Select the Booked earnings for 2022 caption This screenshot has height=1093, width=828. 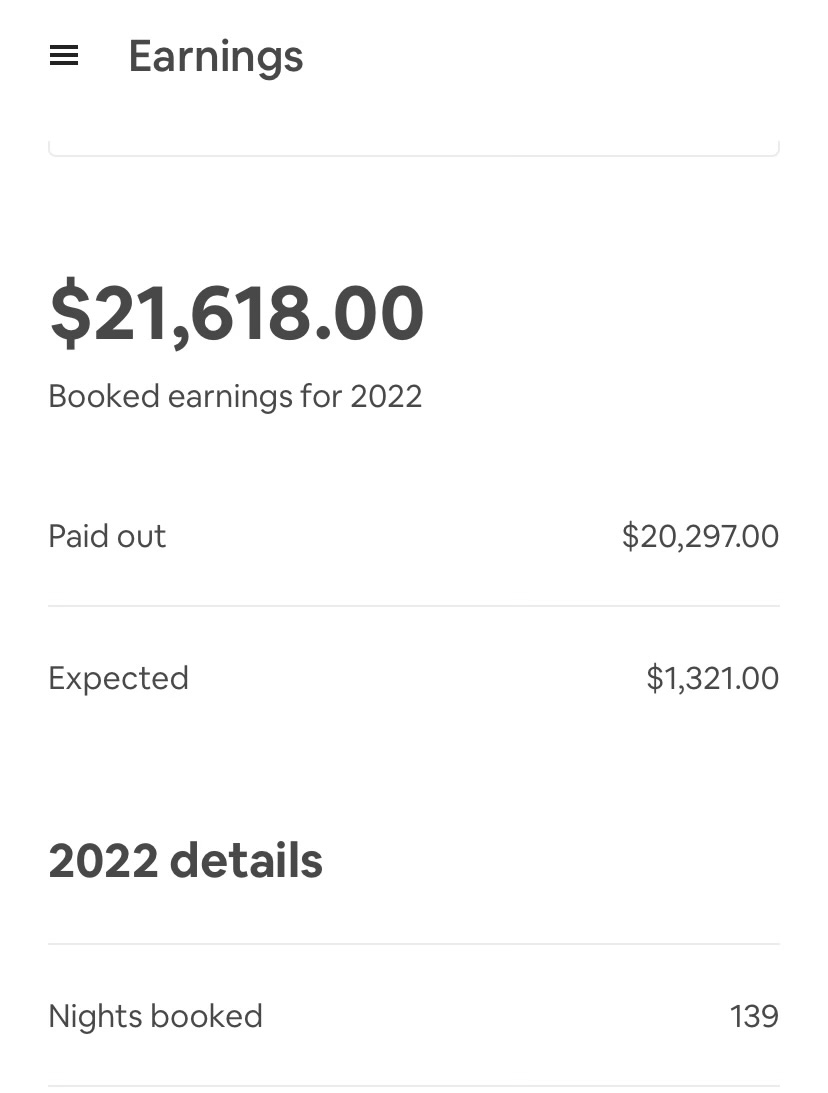[x=235, y=396]
